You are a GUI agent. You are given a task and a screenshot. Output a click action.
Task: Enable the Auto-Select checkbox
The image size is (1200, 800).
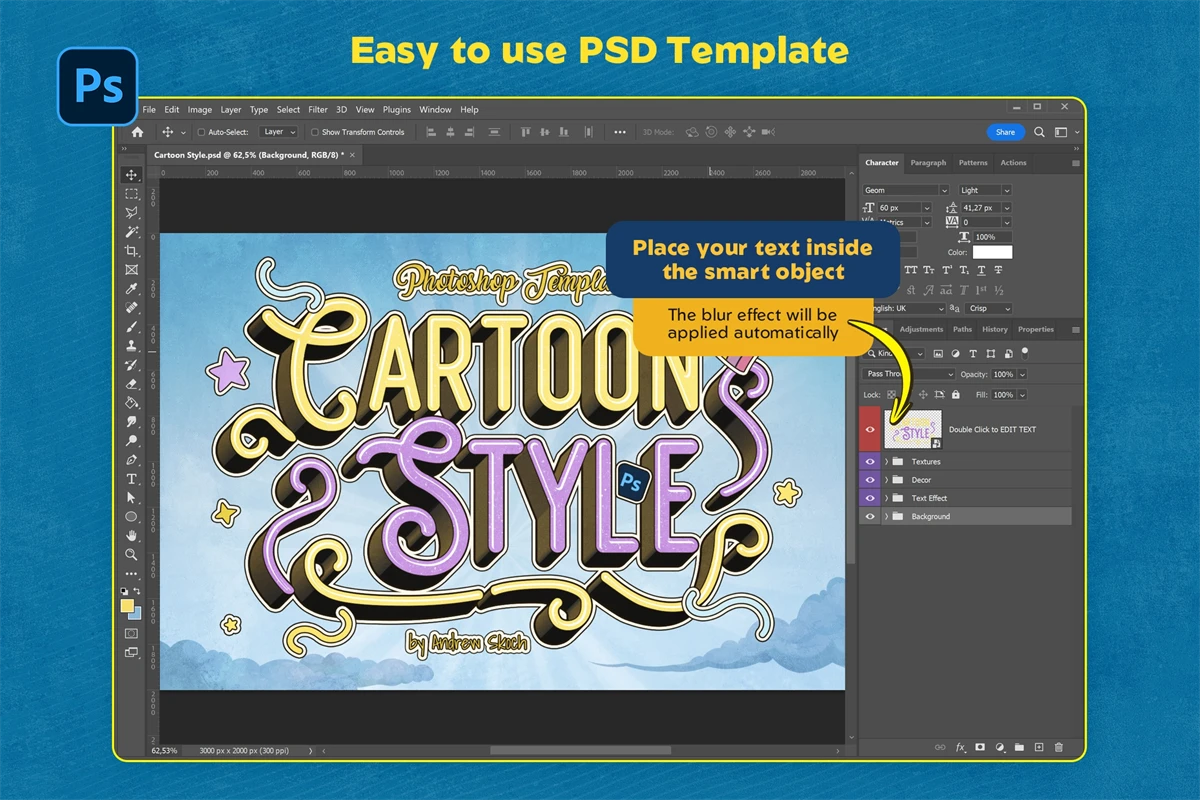[x=201, y=132]
